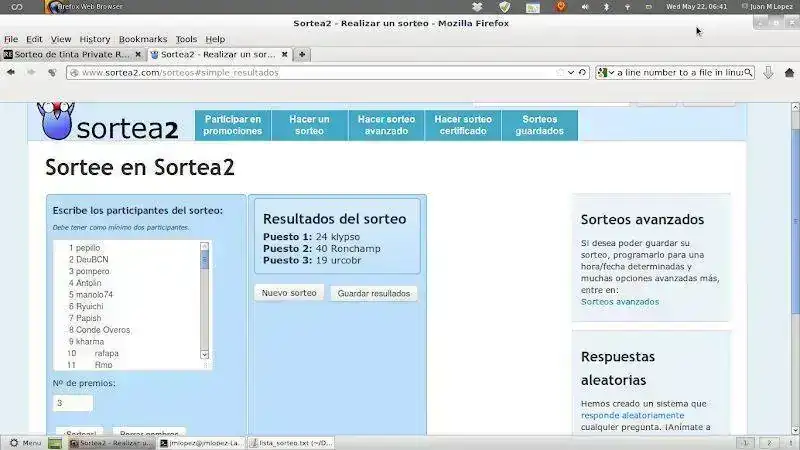Viewport: 800px width, 450px height.
Task: Click the orange notification tray icon
Action: click(x=561, y=7)
